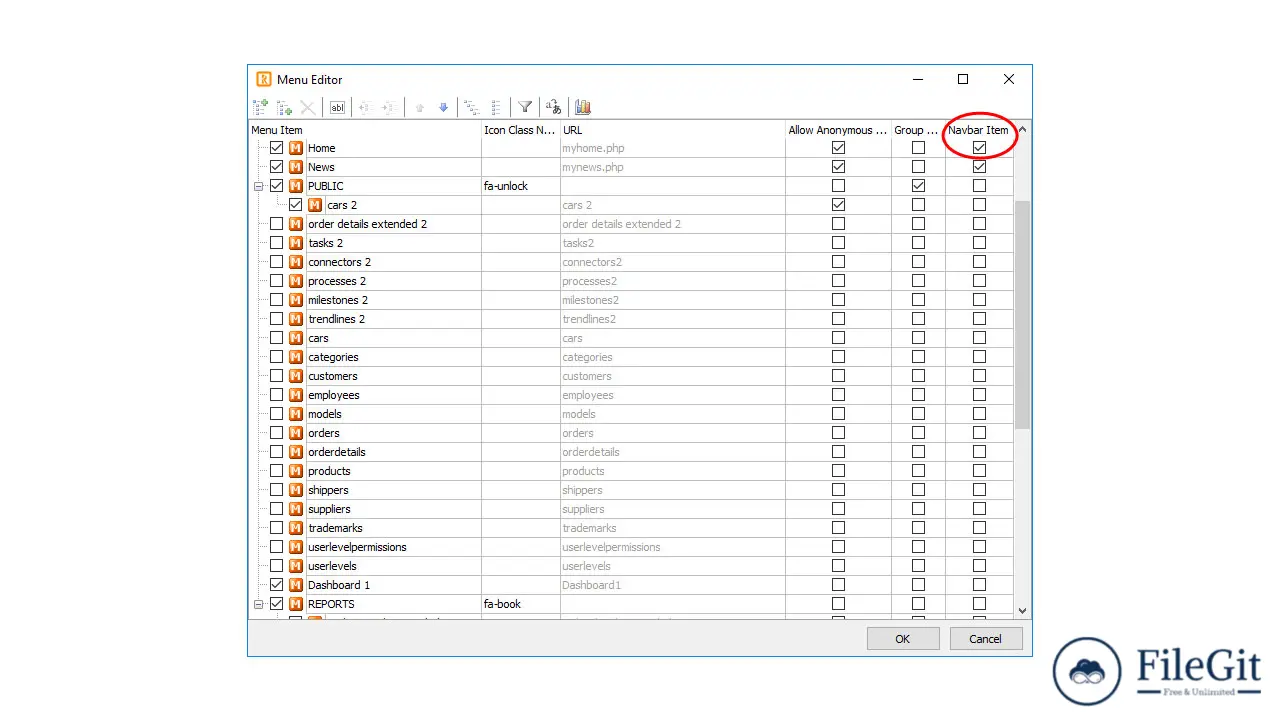Click the Add menu item toolbar icon
Viewport: 1280px width, 720px height.
click(x=261, y=107)
